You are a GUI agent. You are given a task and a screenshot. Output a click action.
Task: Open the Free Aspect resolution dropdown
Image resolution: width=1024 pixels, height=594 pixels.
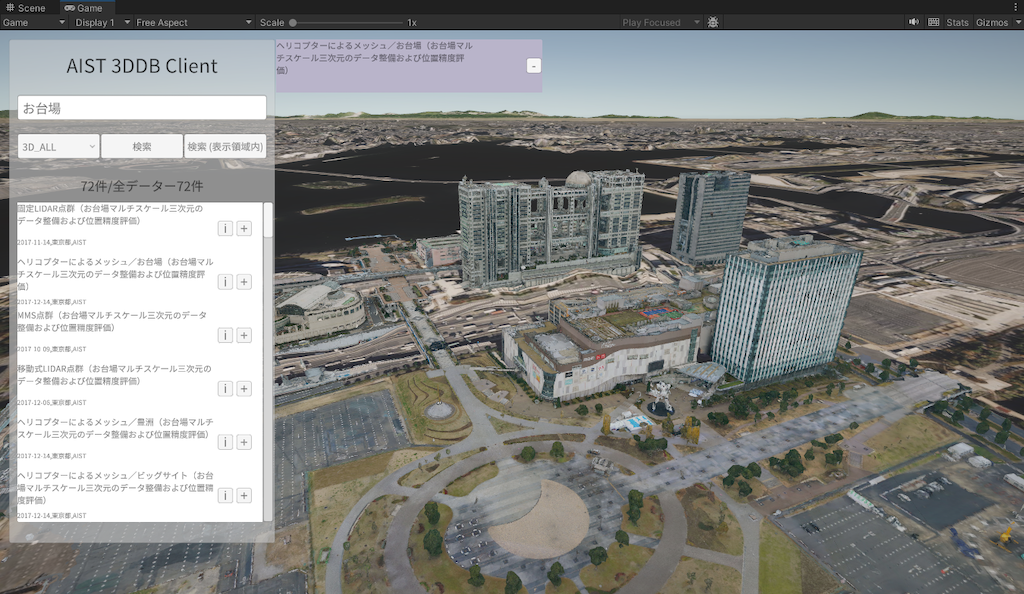[194, 22]
